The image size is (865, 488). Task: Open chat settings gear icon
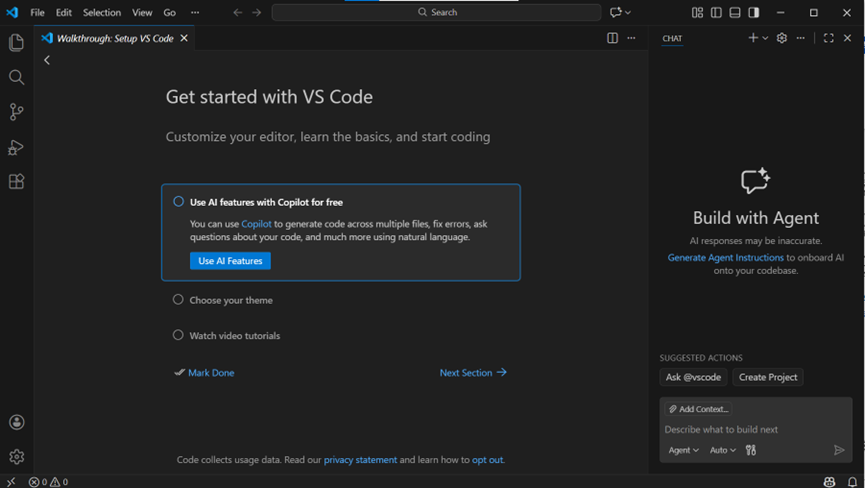(x=782, y=38)
